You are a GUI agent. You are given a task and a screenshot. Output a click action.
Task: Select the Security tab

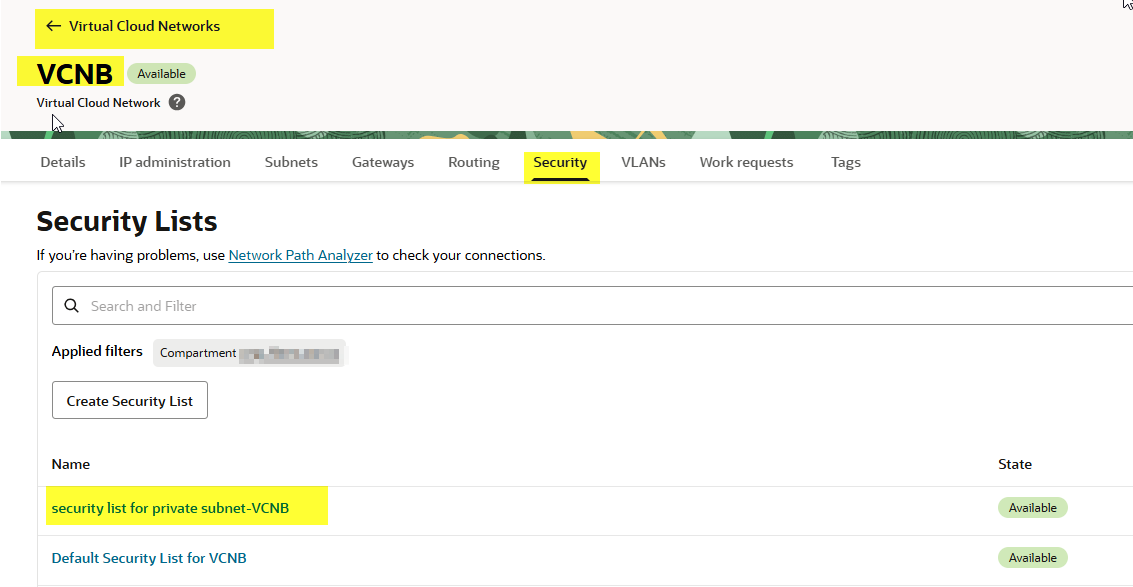tap(560, 162)
